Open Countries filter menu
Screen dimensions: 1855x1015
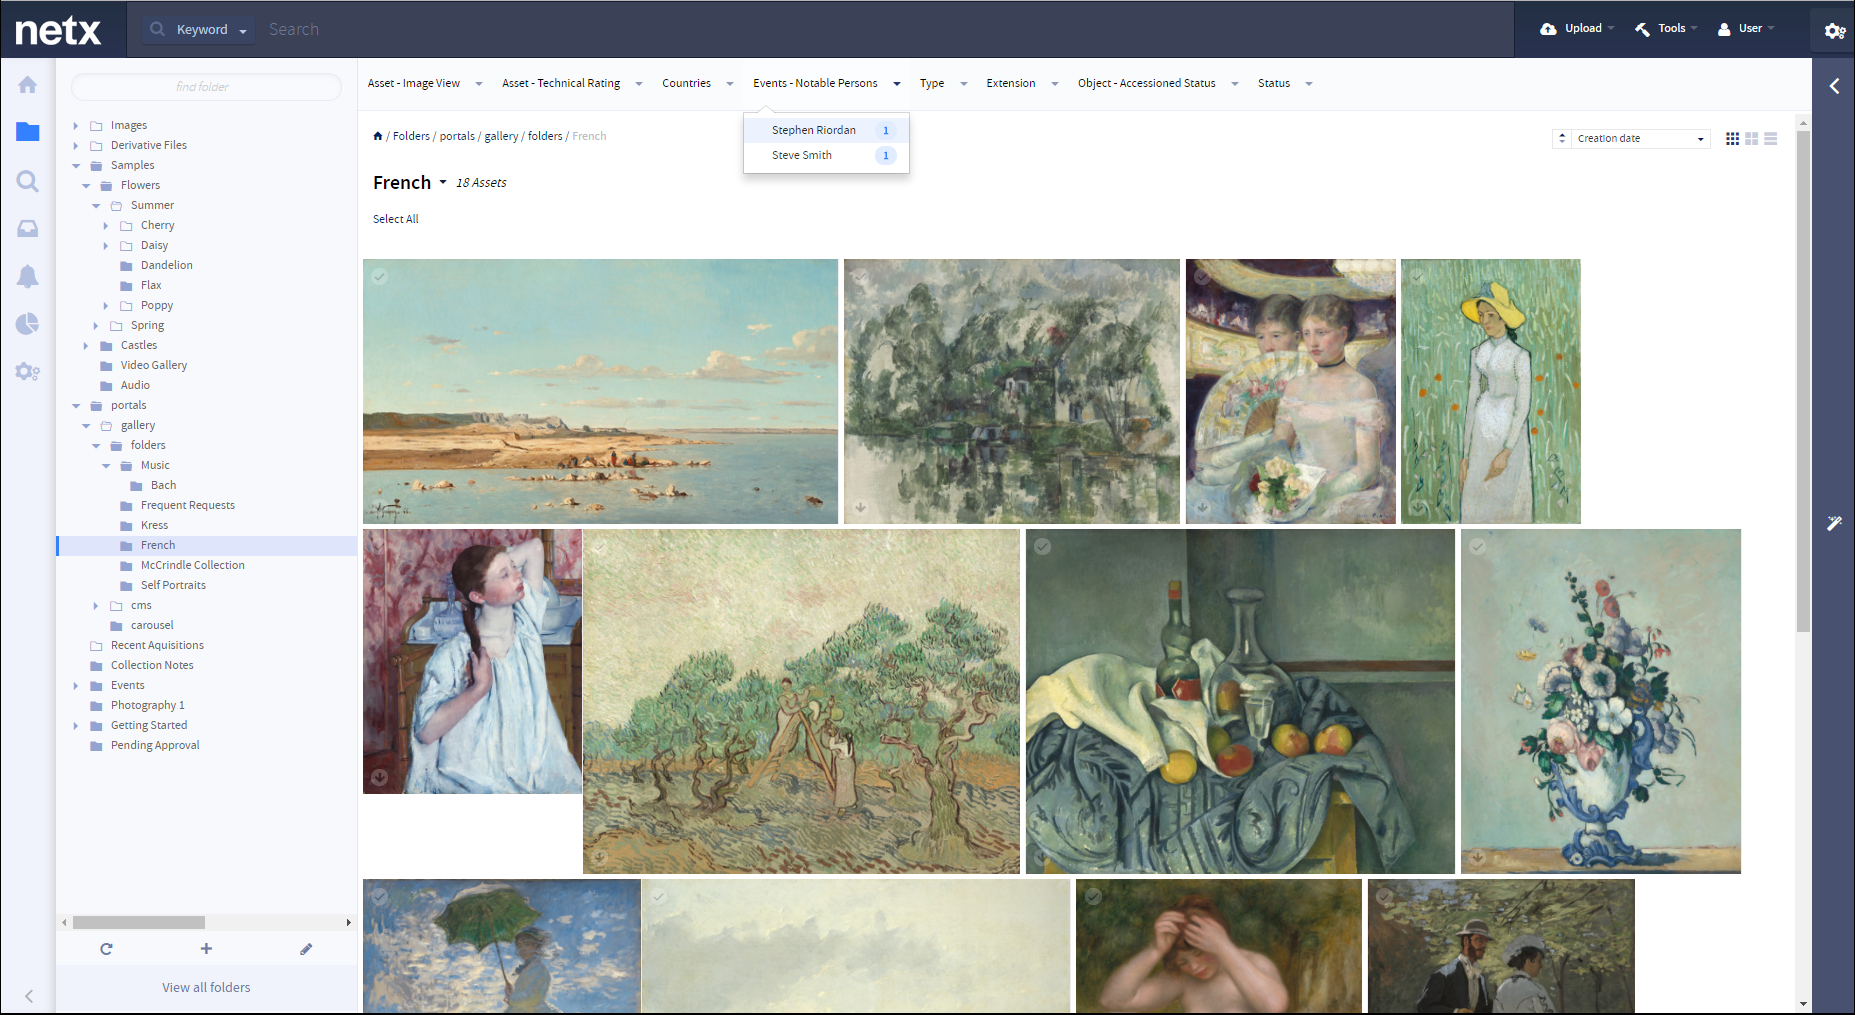pyautogui.click(x=698, y=84)
